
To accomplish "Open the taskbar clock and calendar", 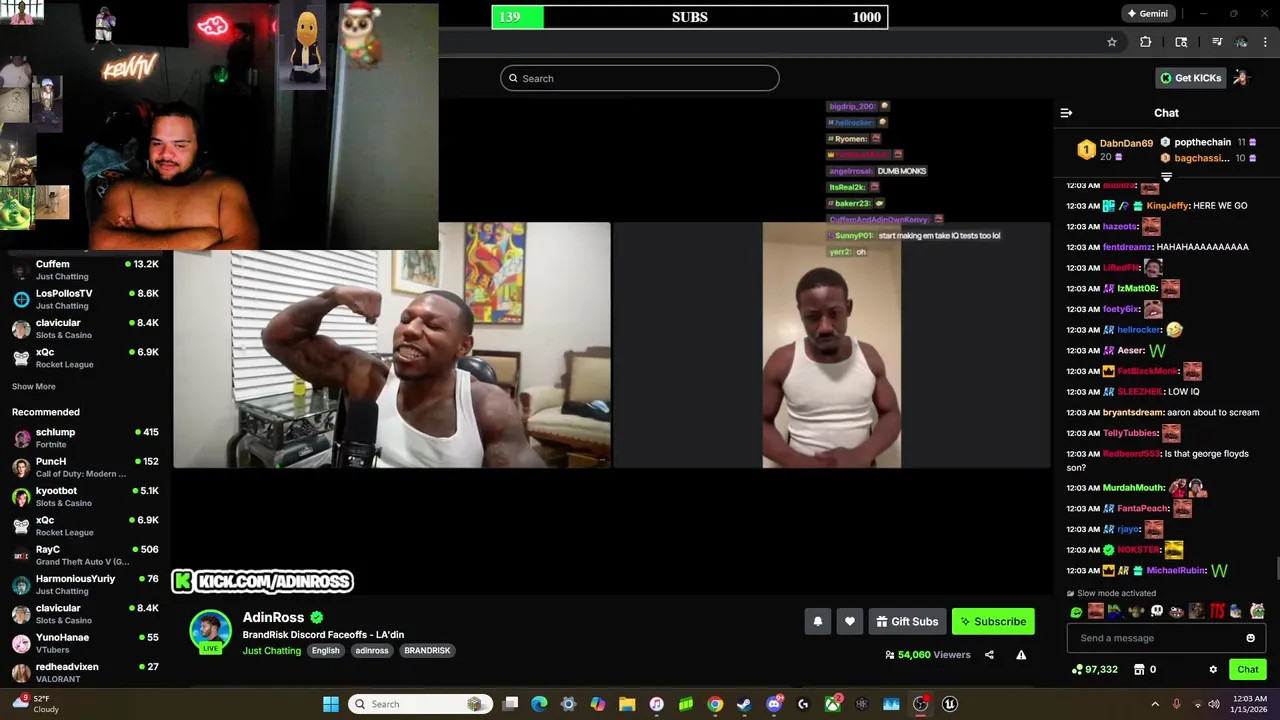I will 1250,704.
